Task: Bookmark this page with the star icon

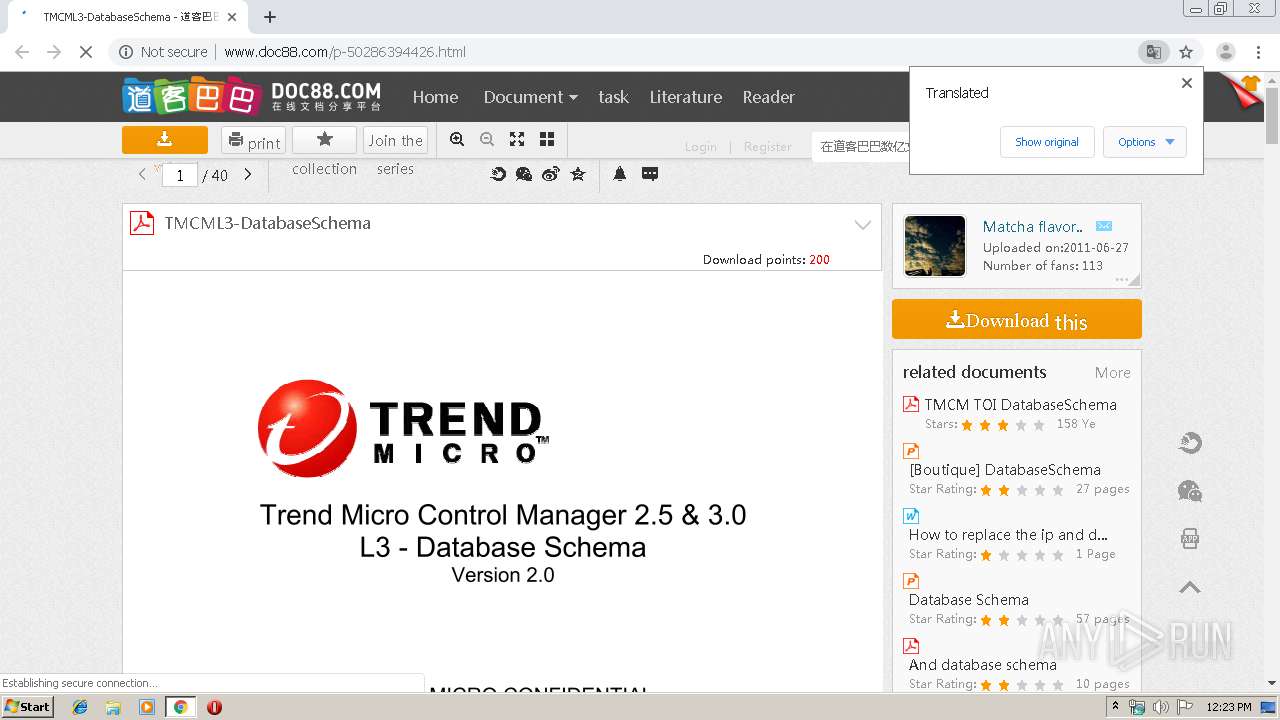Action: pos(1186,52)
